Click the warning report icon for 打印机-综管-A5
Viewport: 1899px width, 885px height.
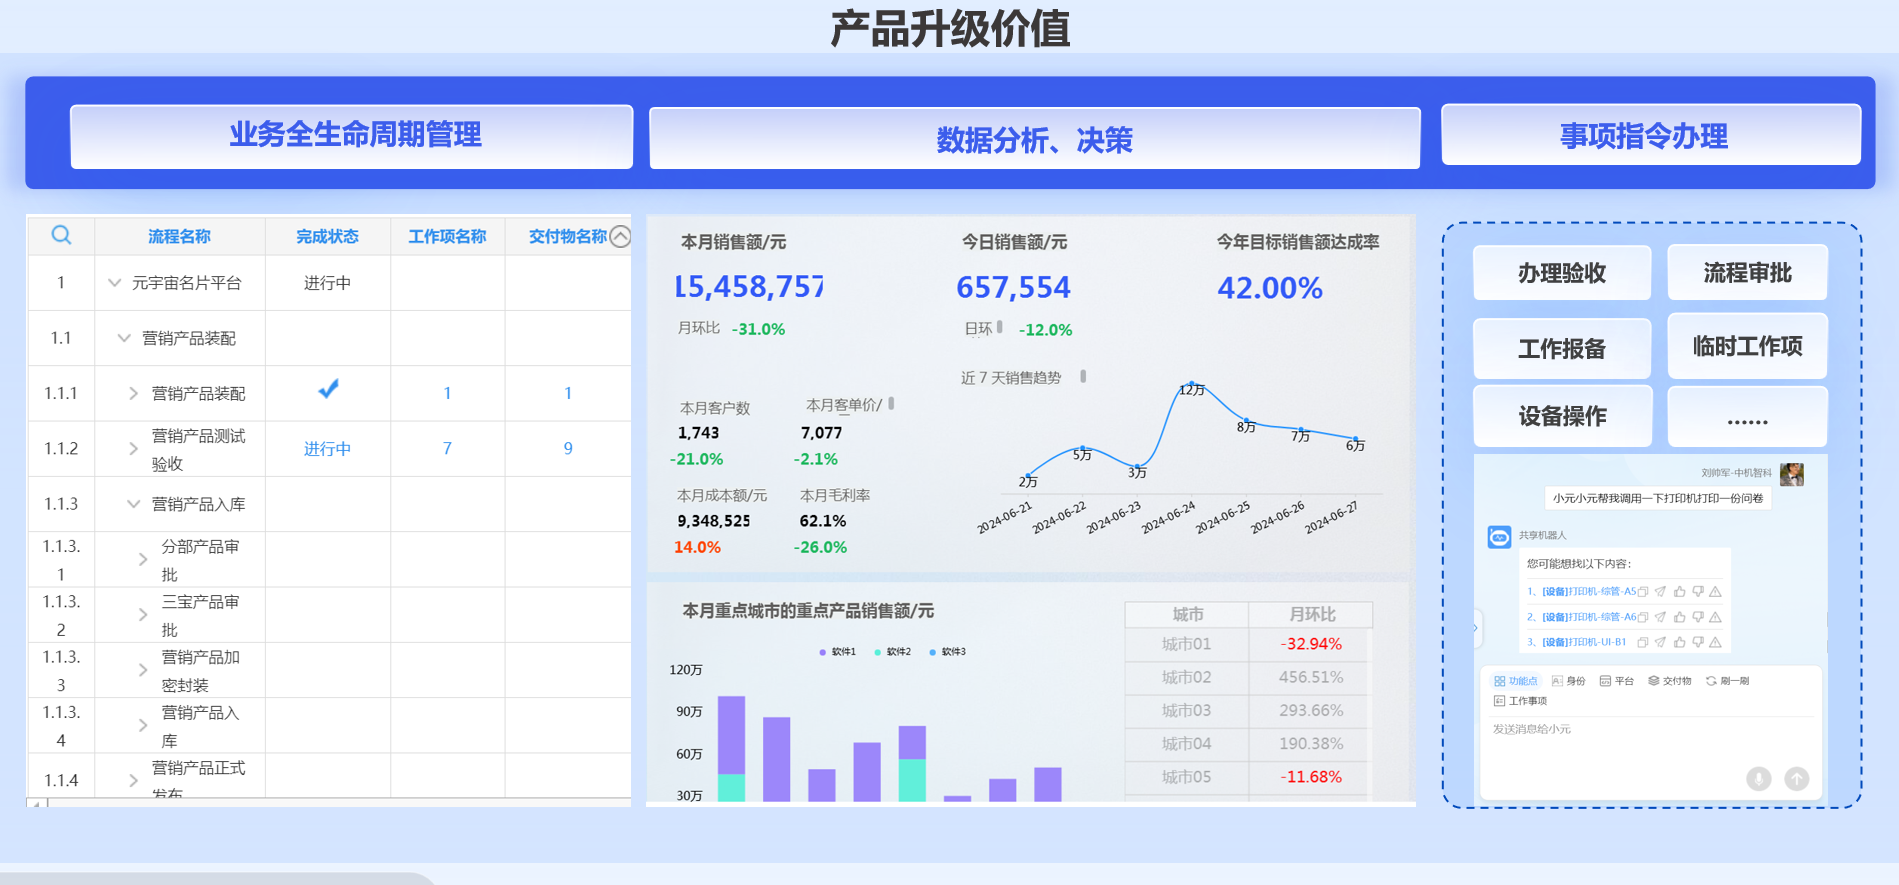(1715, 592)
